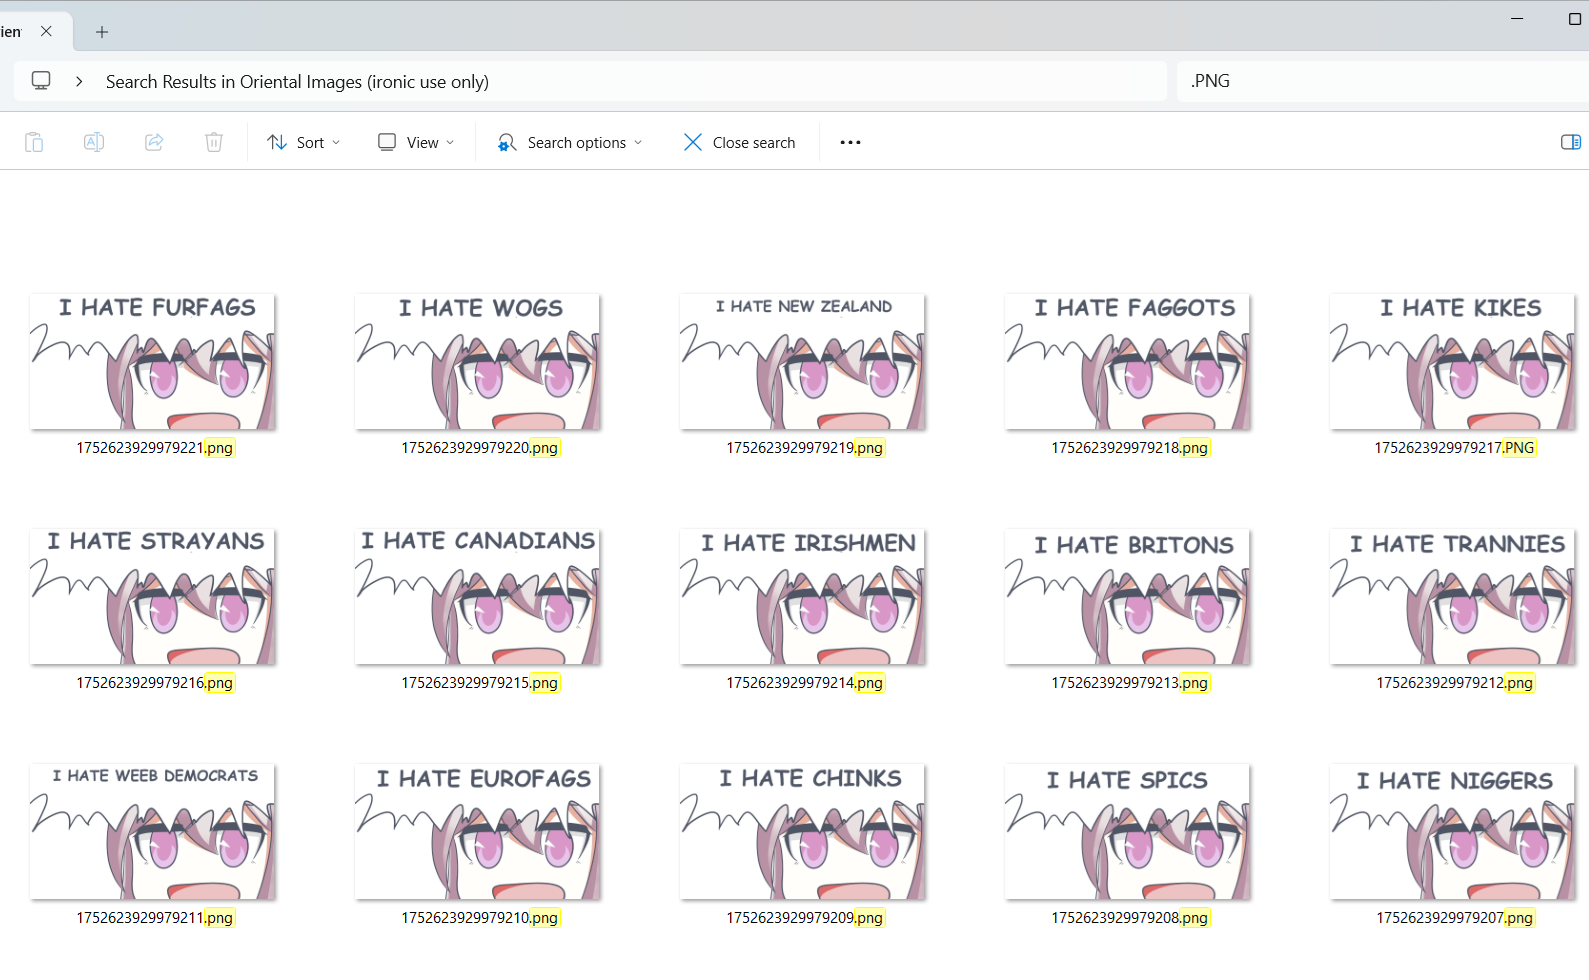Select thumbnail of file 1752623929979207.png
Screen dimensions: 1589x980
coord(1453,832)
